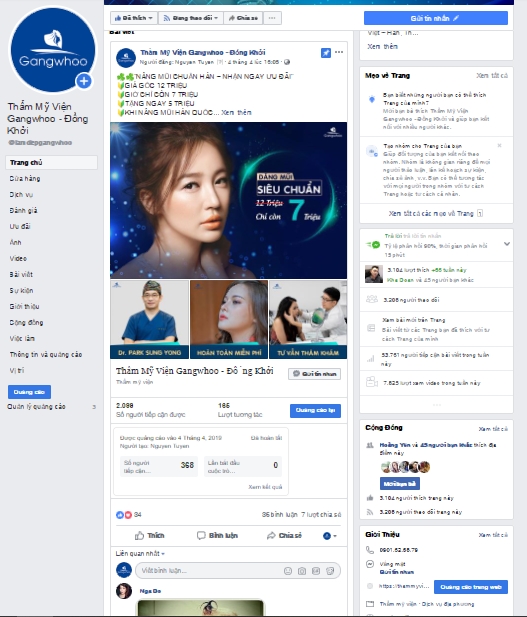Toggle 'Đang theo dõi' following button
This screenshot has height=617, width=527.
(x=190, y=18)
